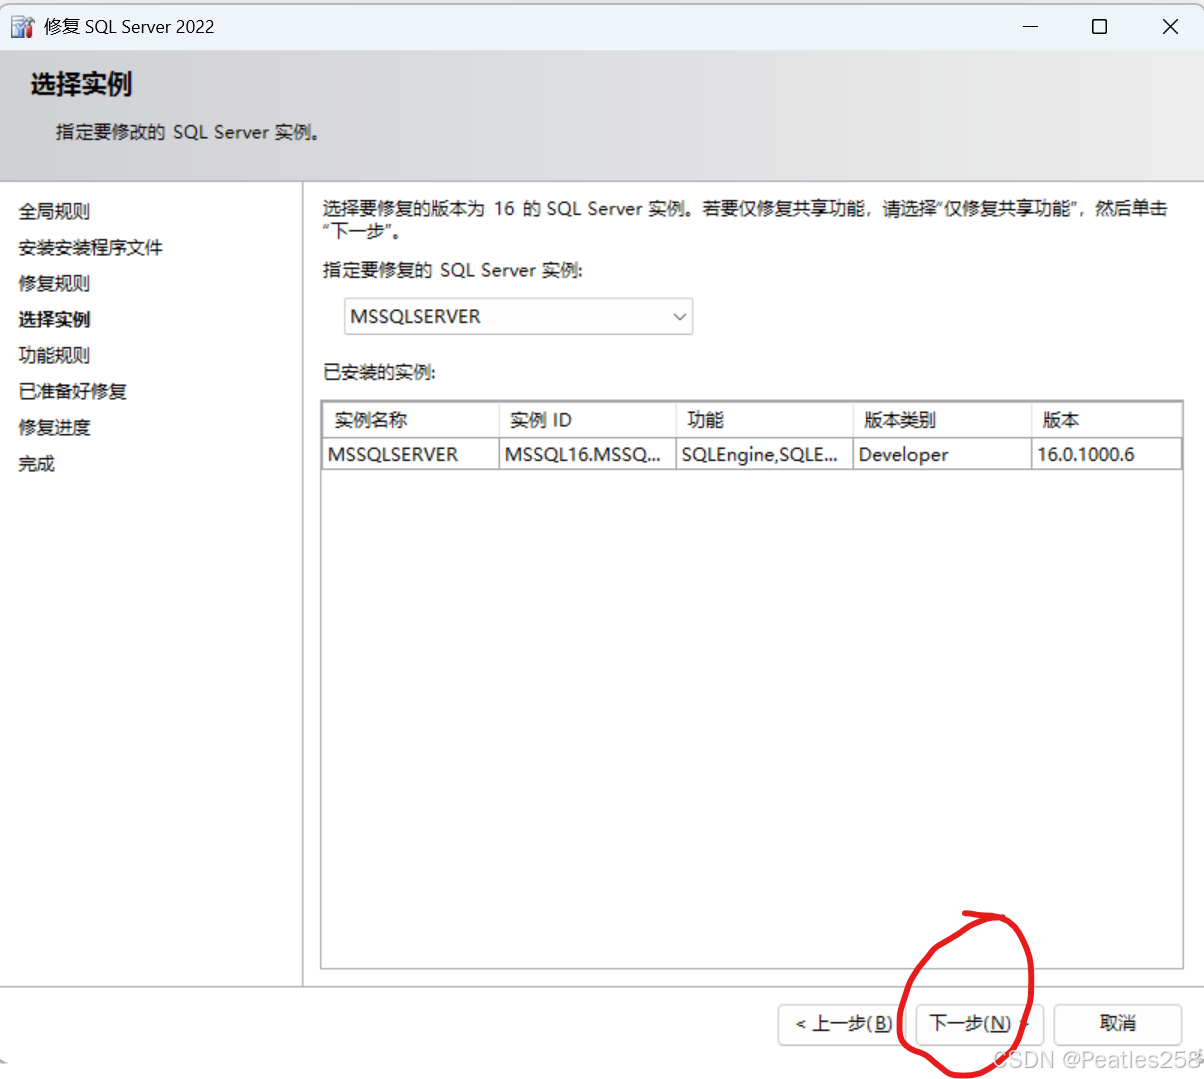Go back with 上一步(B) button
The image size is (1204, 1079).
(844, 1024)
